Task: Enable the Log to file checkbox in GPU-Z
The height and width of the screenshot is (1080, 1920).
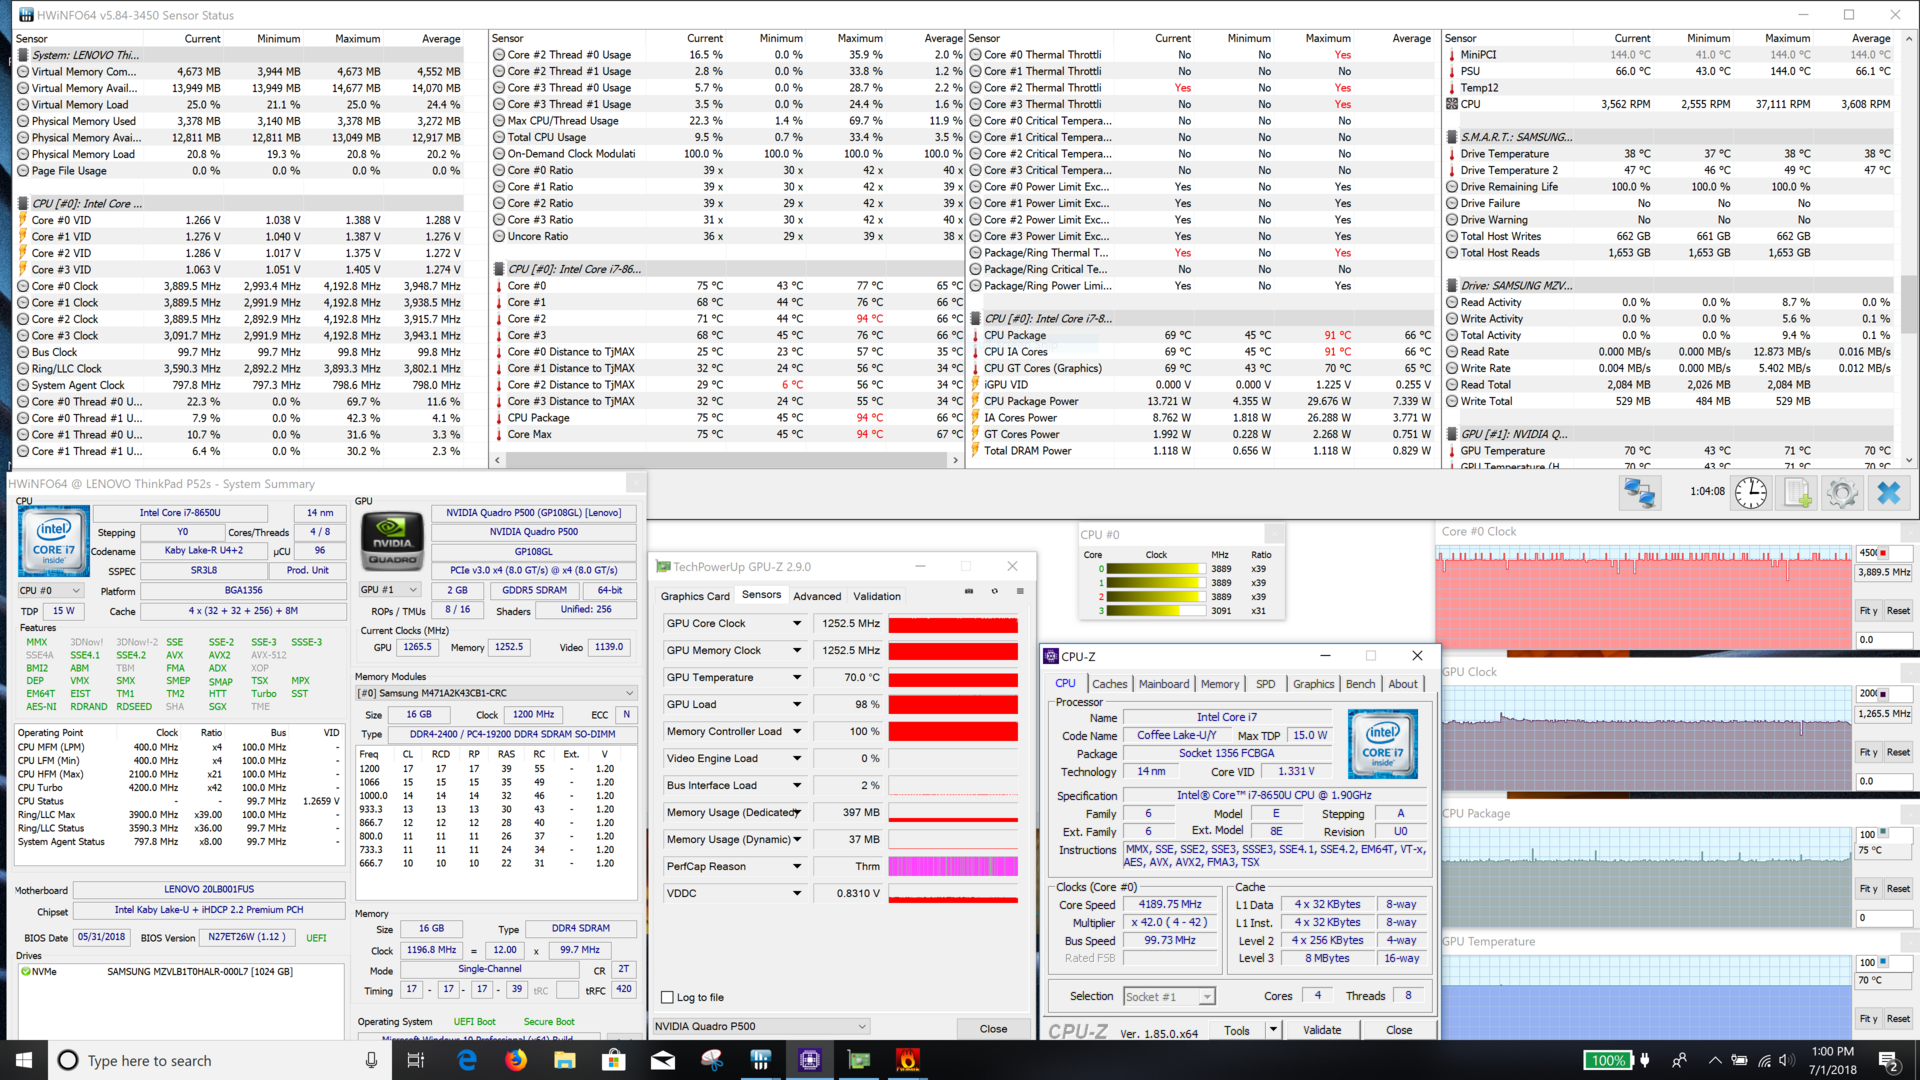Action: click(x=667, y=997)
